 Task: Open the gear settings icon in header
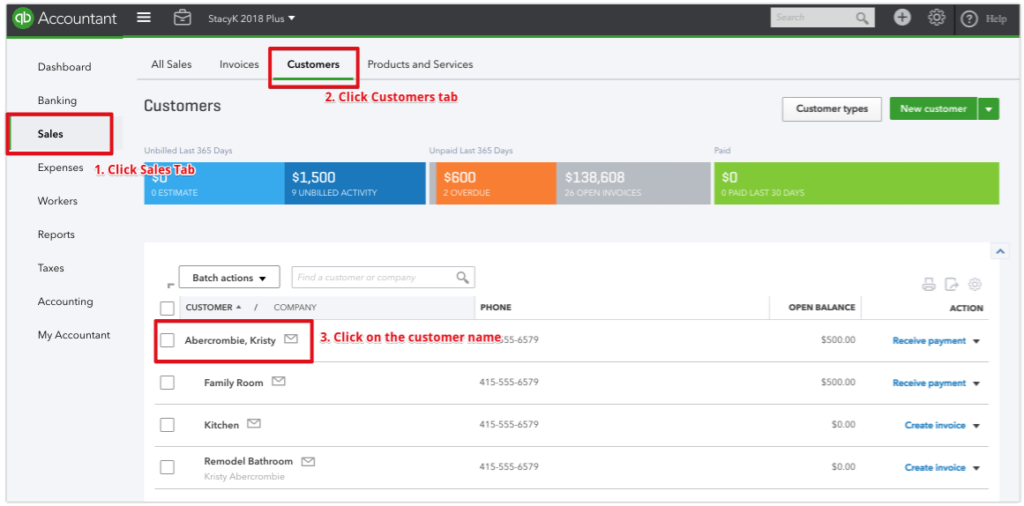936,18
